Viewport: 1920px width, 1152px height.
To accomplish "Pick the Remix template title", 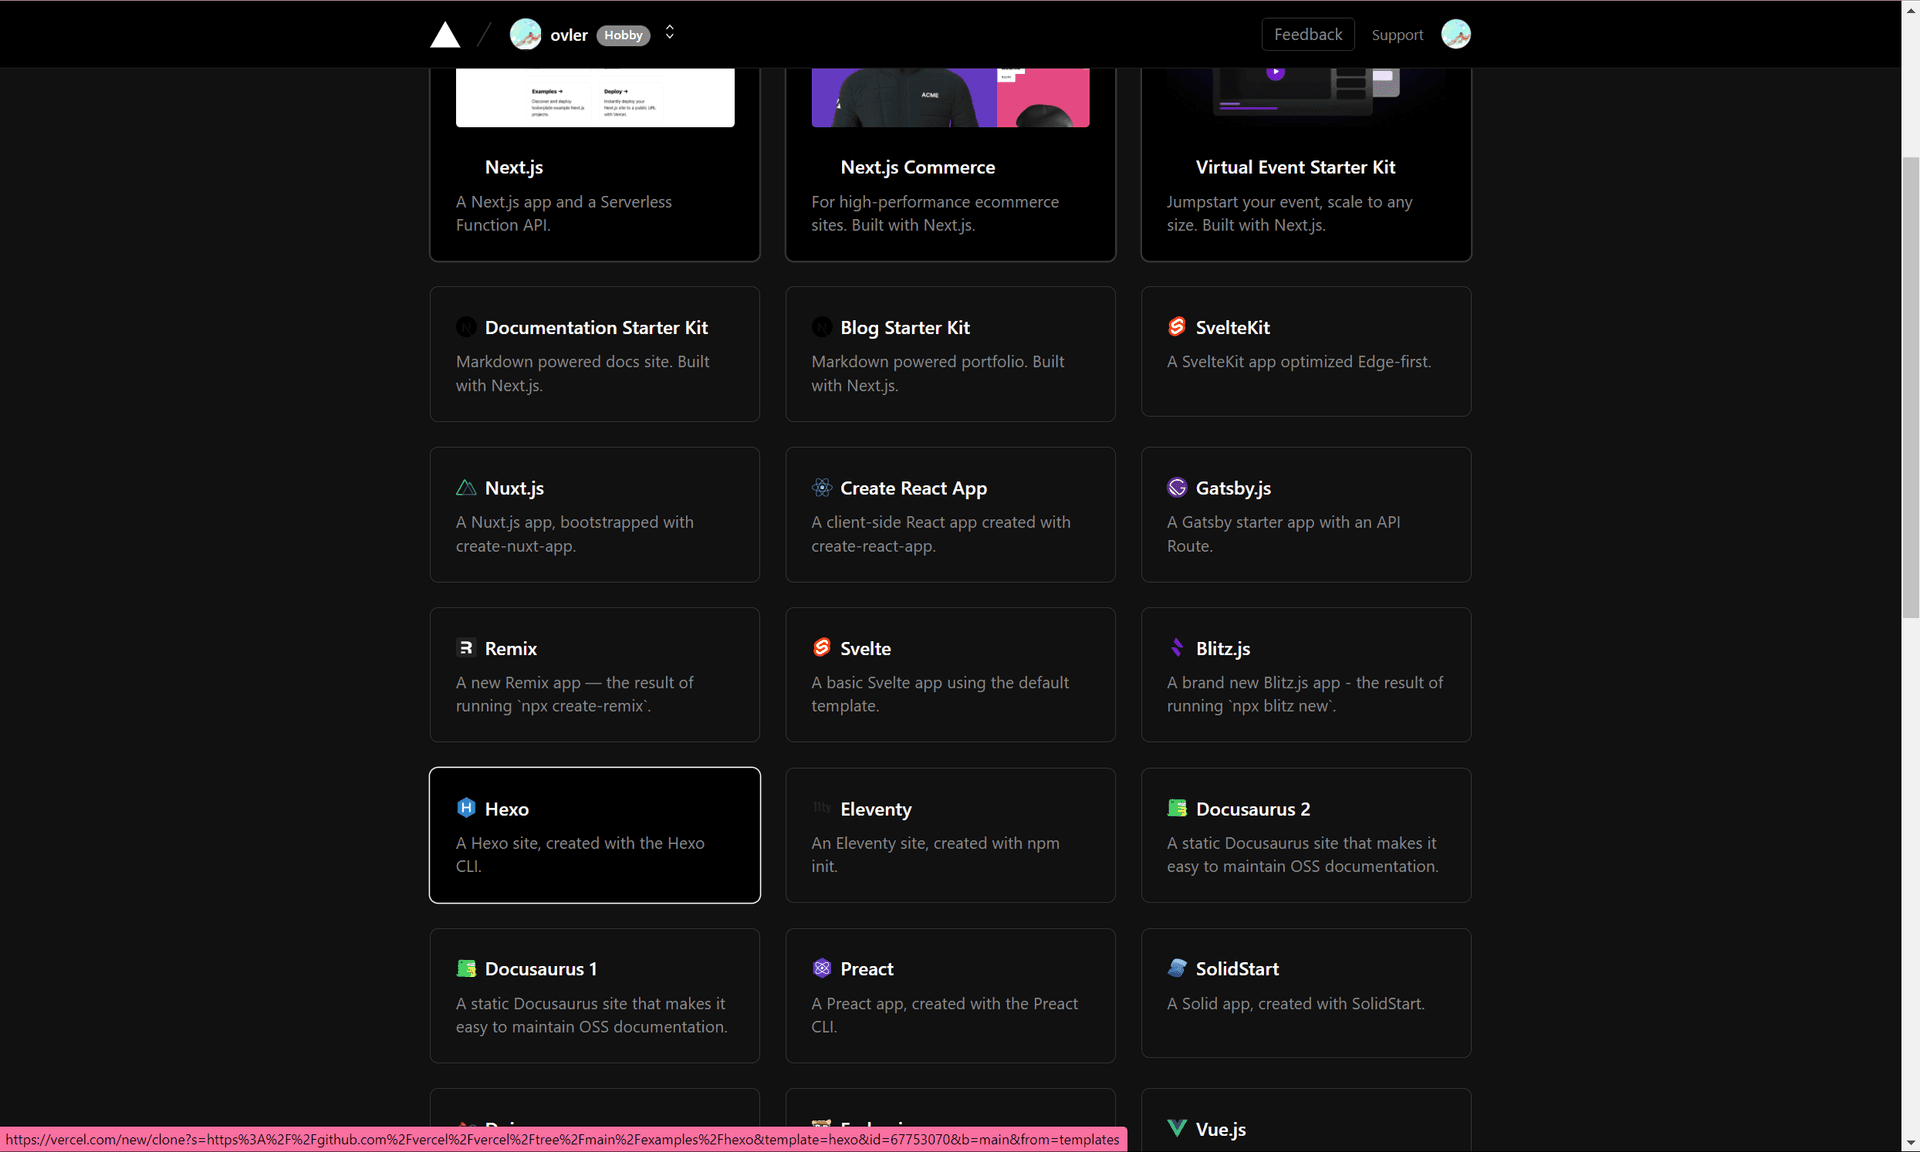I will [511, 648].
